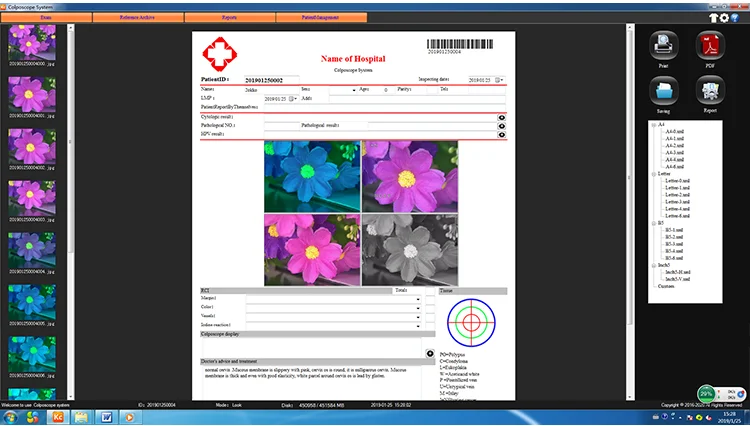The height and width of the screenshot is (426, 750).
Task: Collapse the A4 template tree node
Action: click(652, 125)
